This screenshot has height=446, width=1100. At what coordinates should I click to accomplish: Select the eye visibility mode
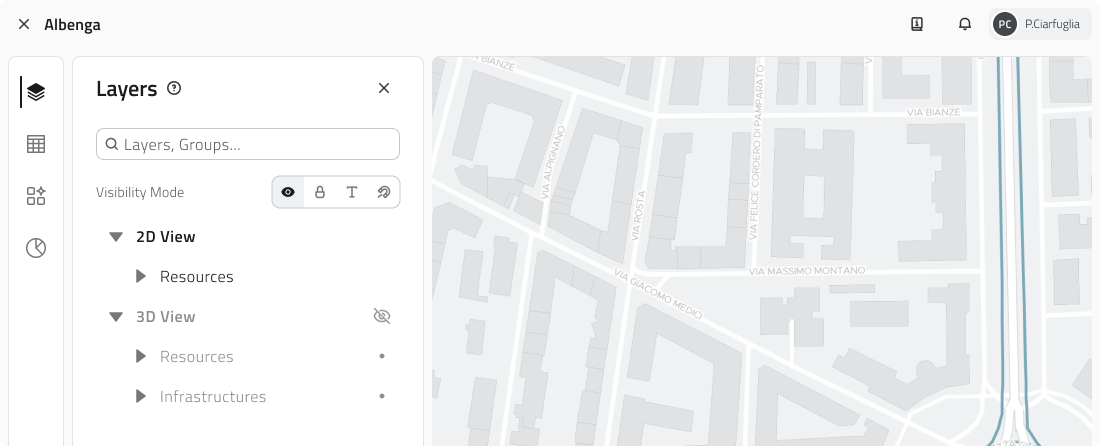pos(288,192)
